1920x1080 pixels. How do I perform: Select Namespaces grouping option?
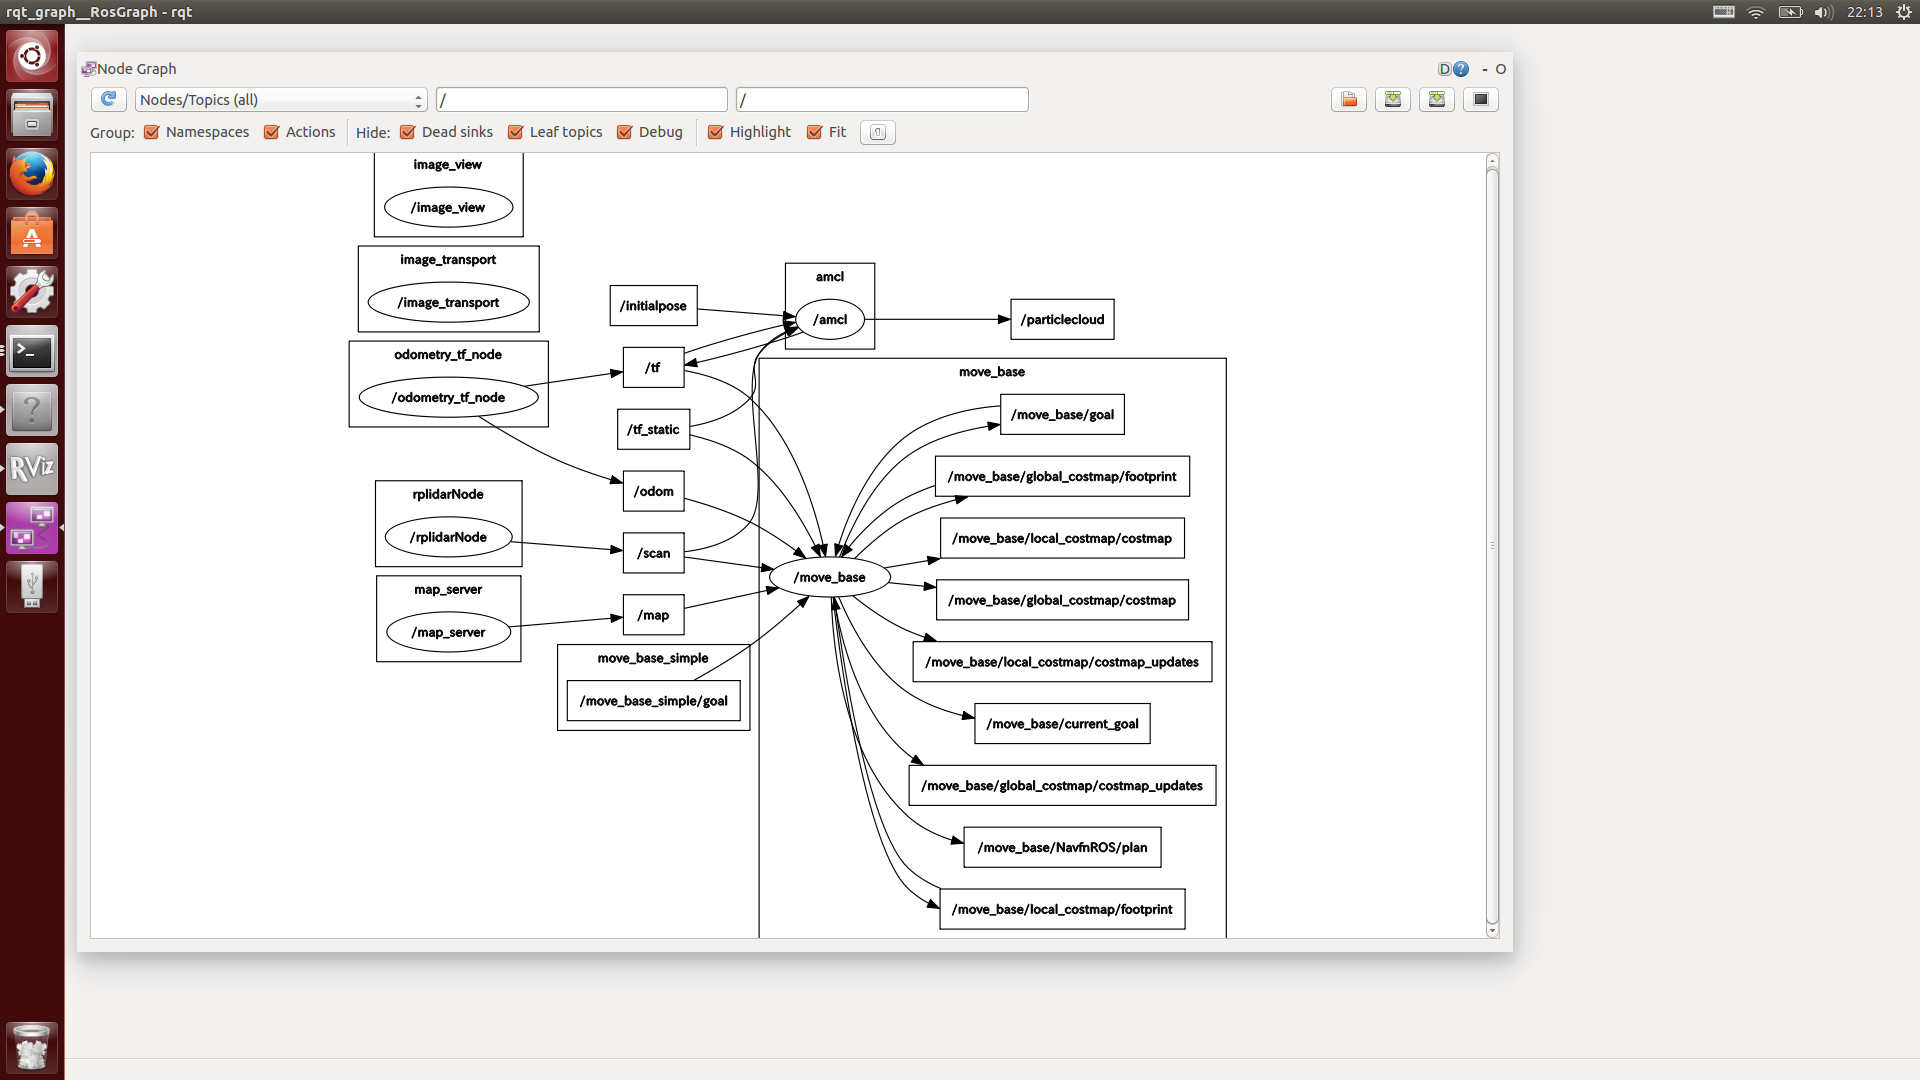point(152,132)
